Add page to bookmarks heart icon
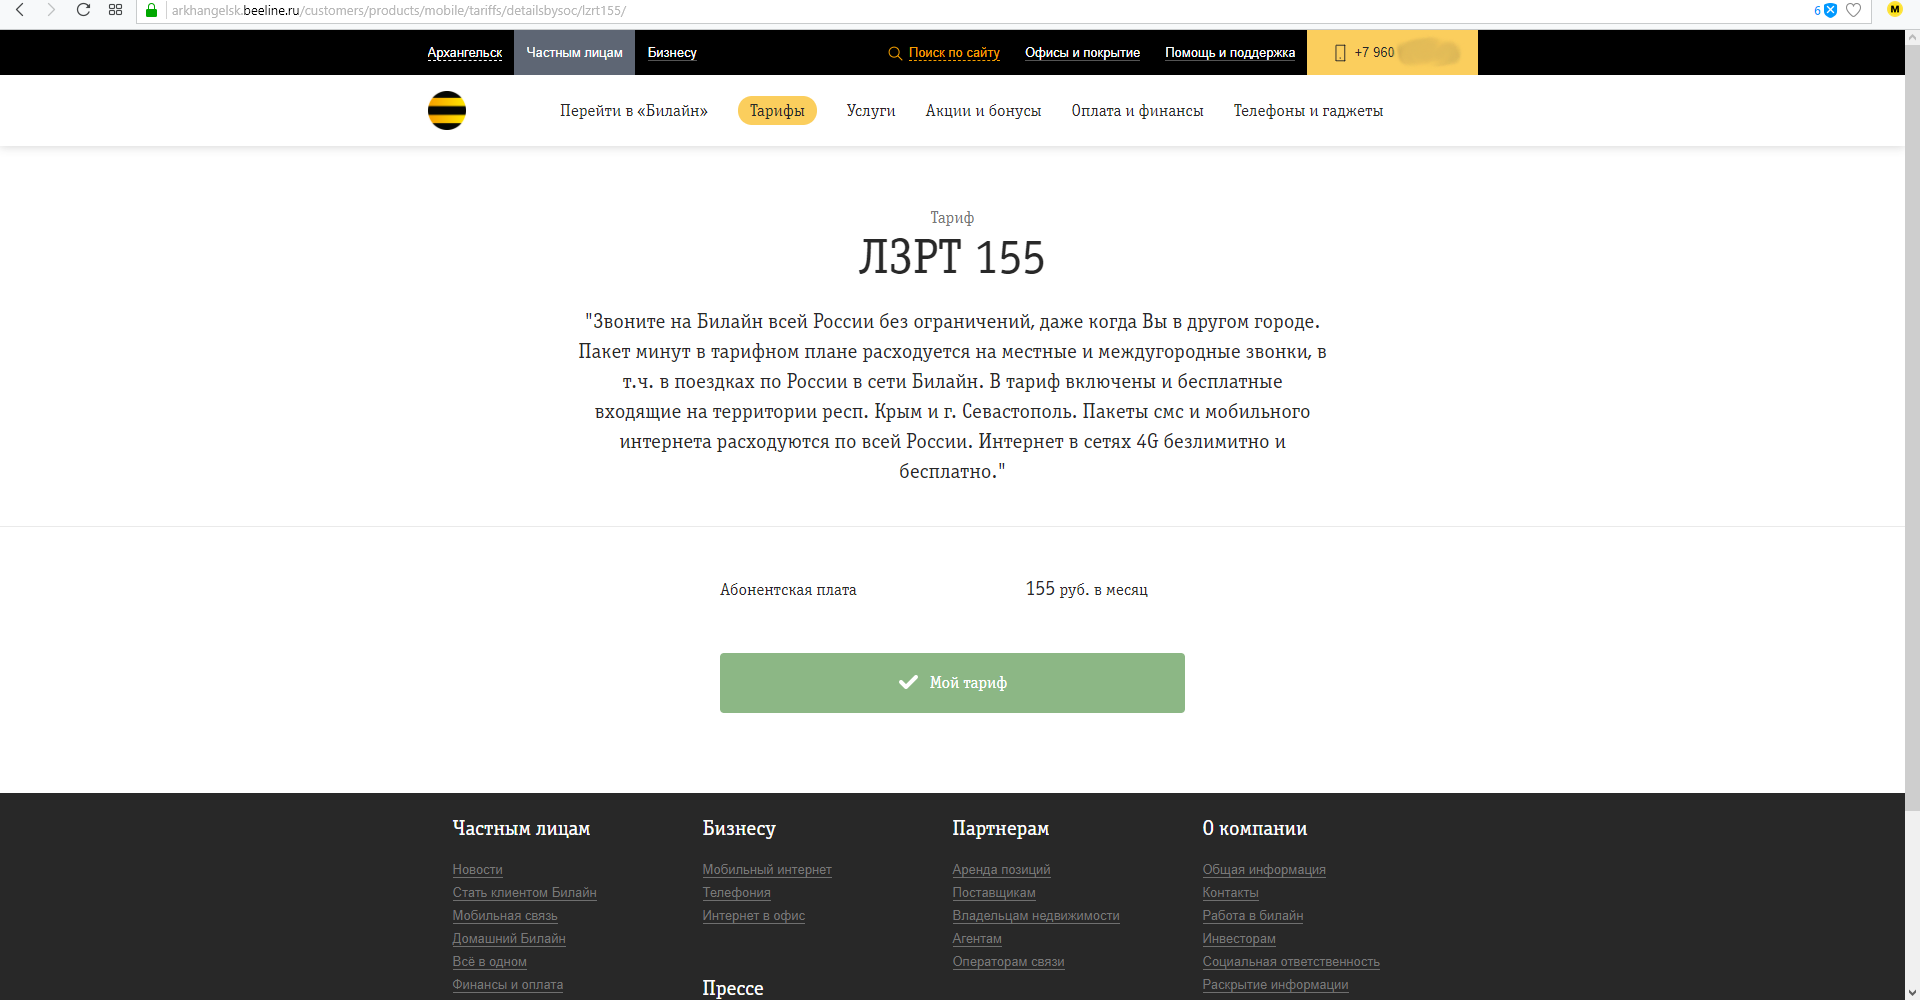1920x1000 pixels. coord(1853,10)
